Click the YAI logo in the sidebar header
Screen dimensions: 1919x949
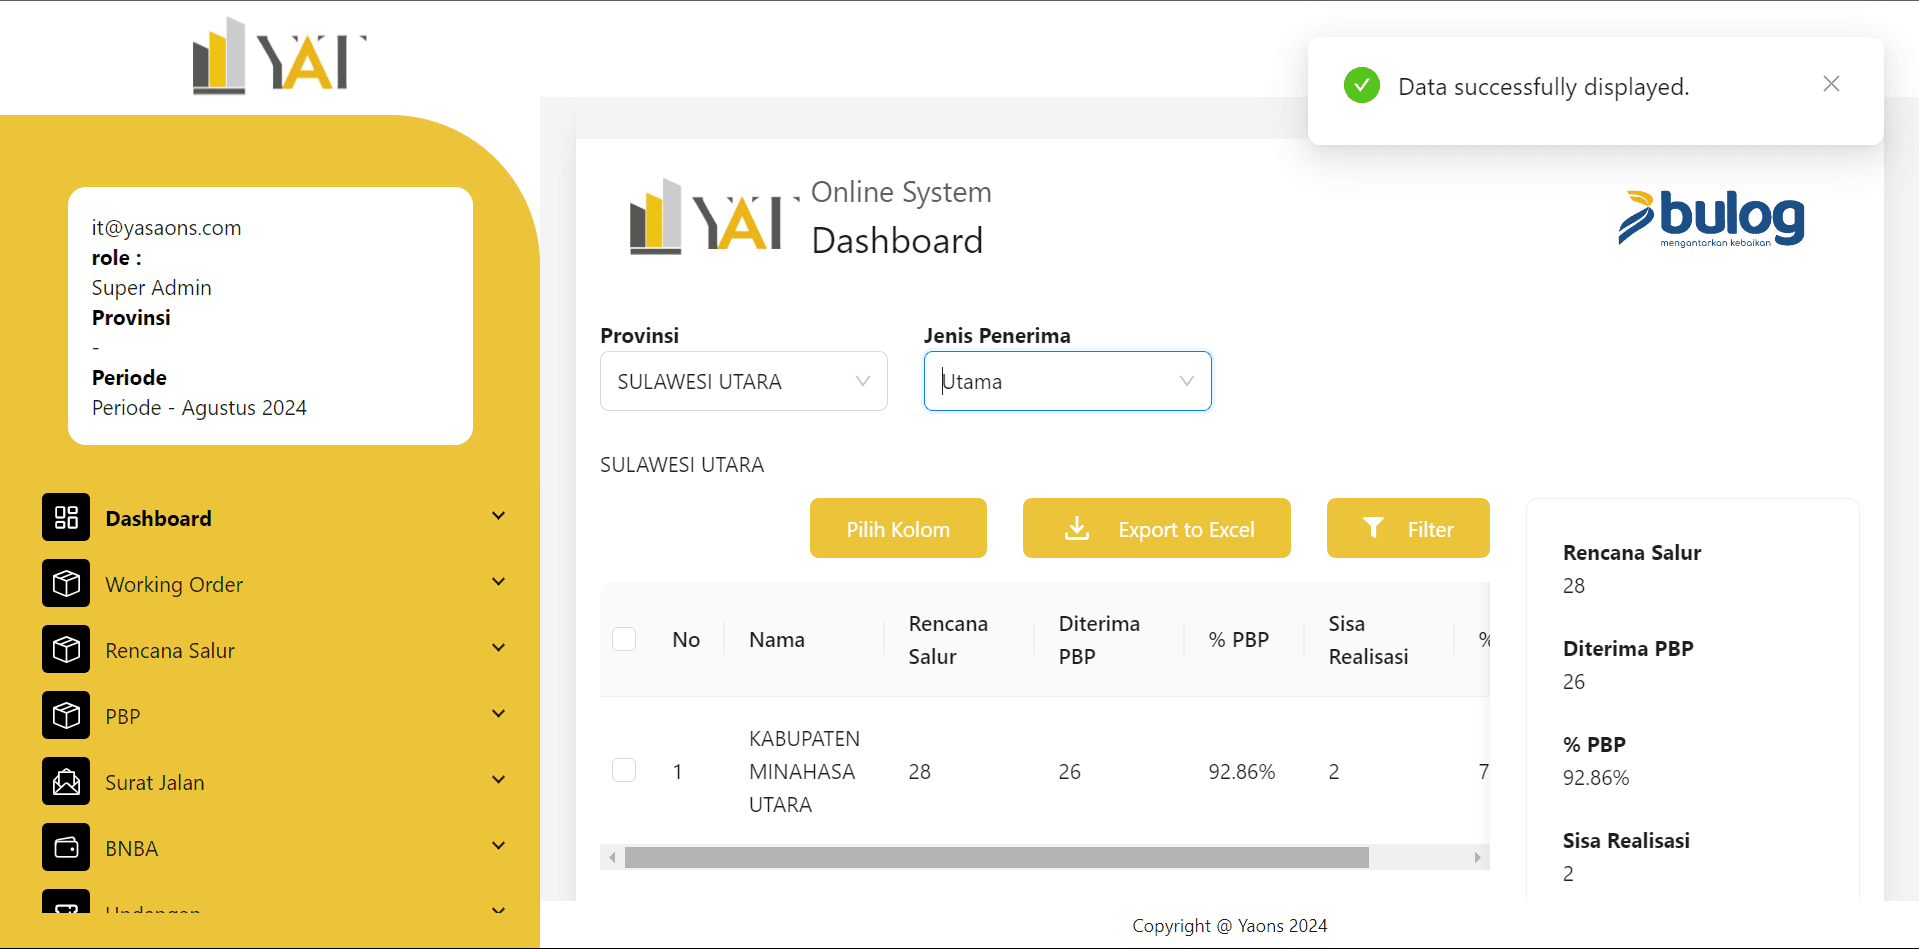click(279, 58)
